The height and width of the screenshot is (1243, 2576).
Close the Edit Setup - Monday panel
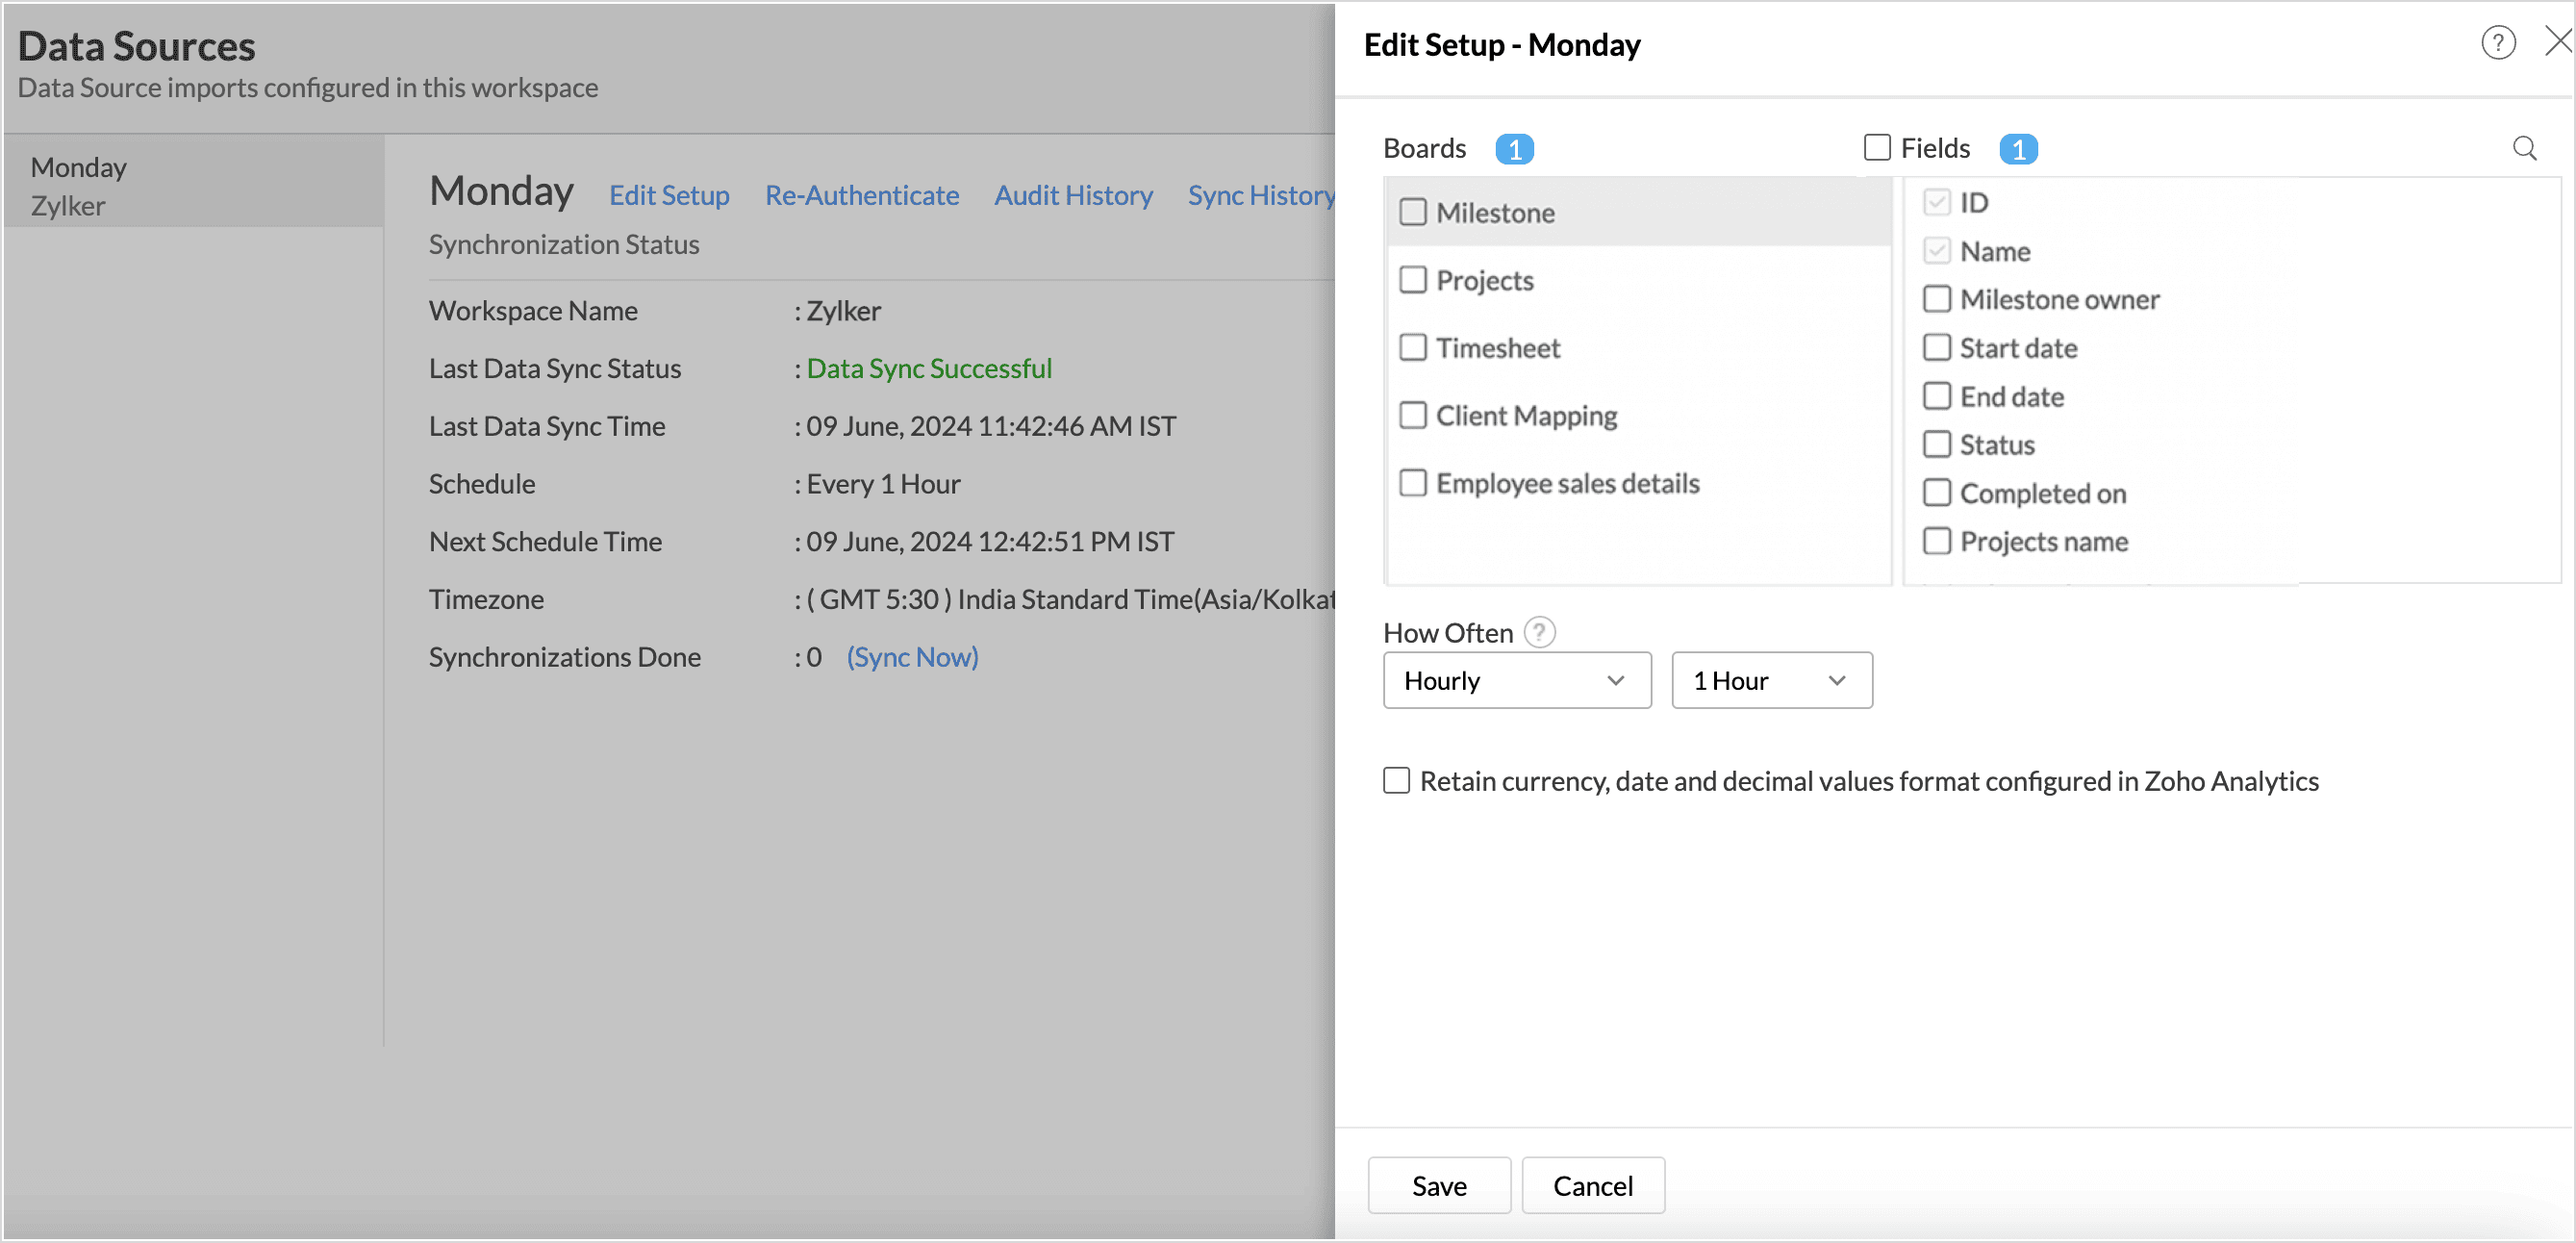[2559, 41]
